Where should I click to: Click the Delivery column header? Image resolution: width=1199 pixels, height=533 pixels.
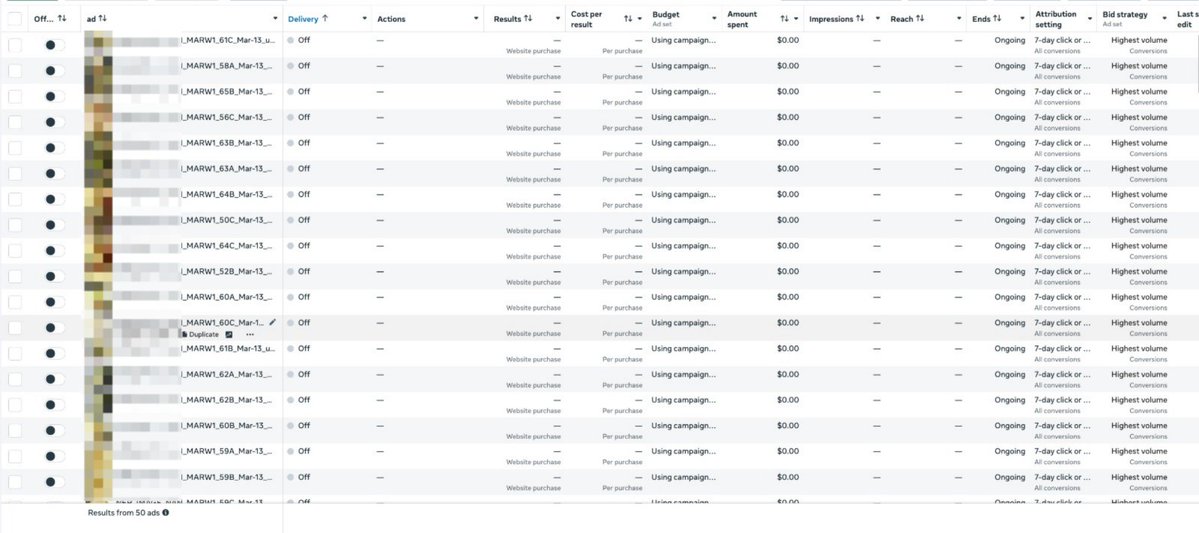click(x=303, y=18)
